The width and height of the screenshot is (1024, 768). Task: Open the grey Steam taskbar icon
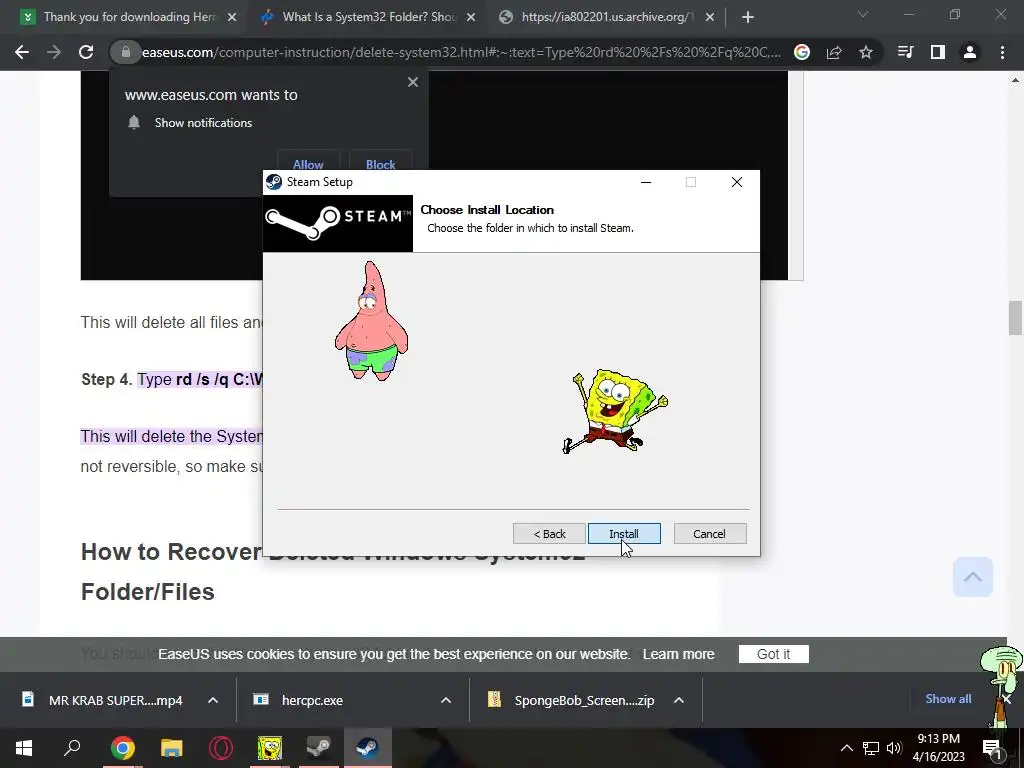(319, 748)
